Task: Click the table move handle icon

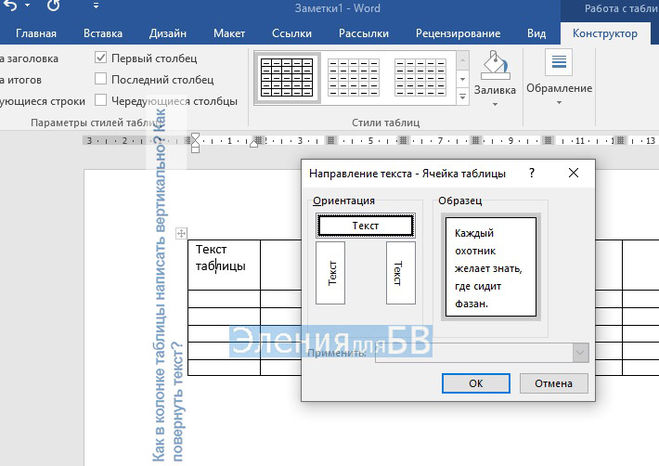Action: pos(181,233)
